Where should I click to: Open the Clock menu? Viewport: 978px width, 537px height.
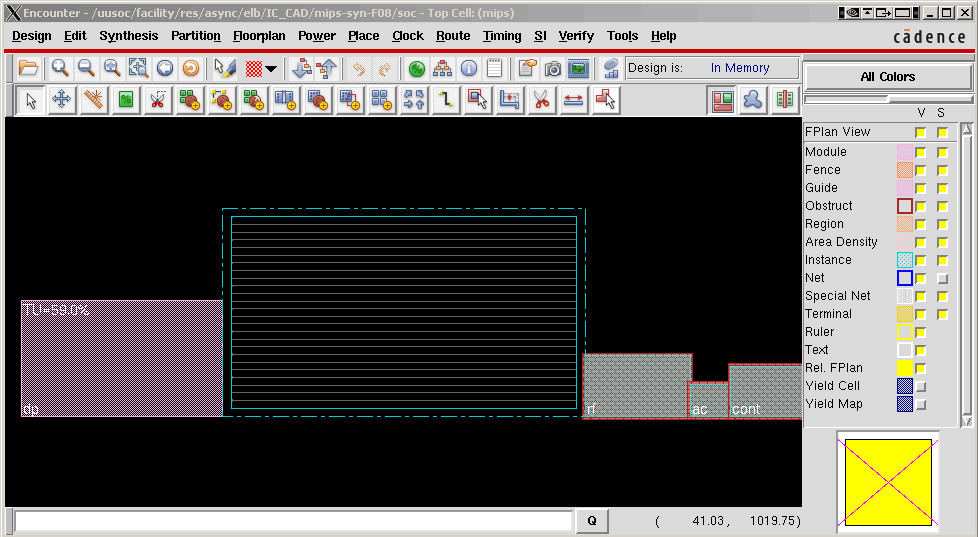408,36
